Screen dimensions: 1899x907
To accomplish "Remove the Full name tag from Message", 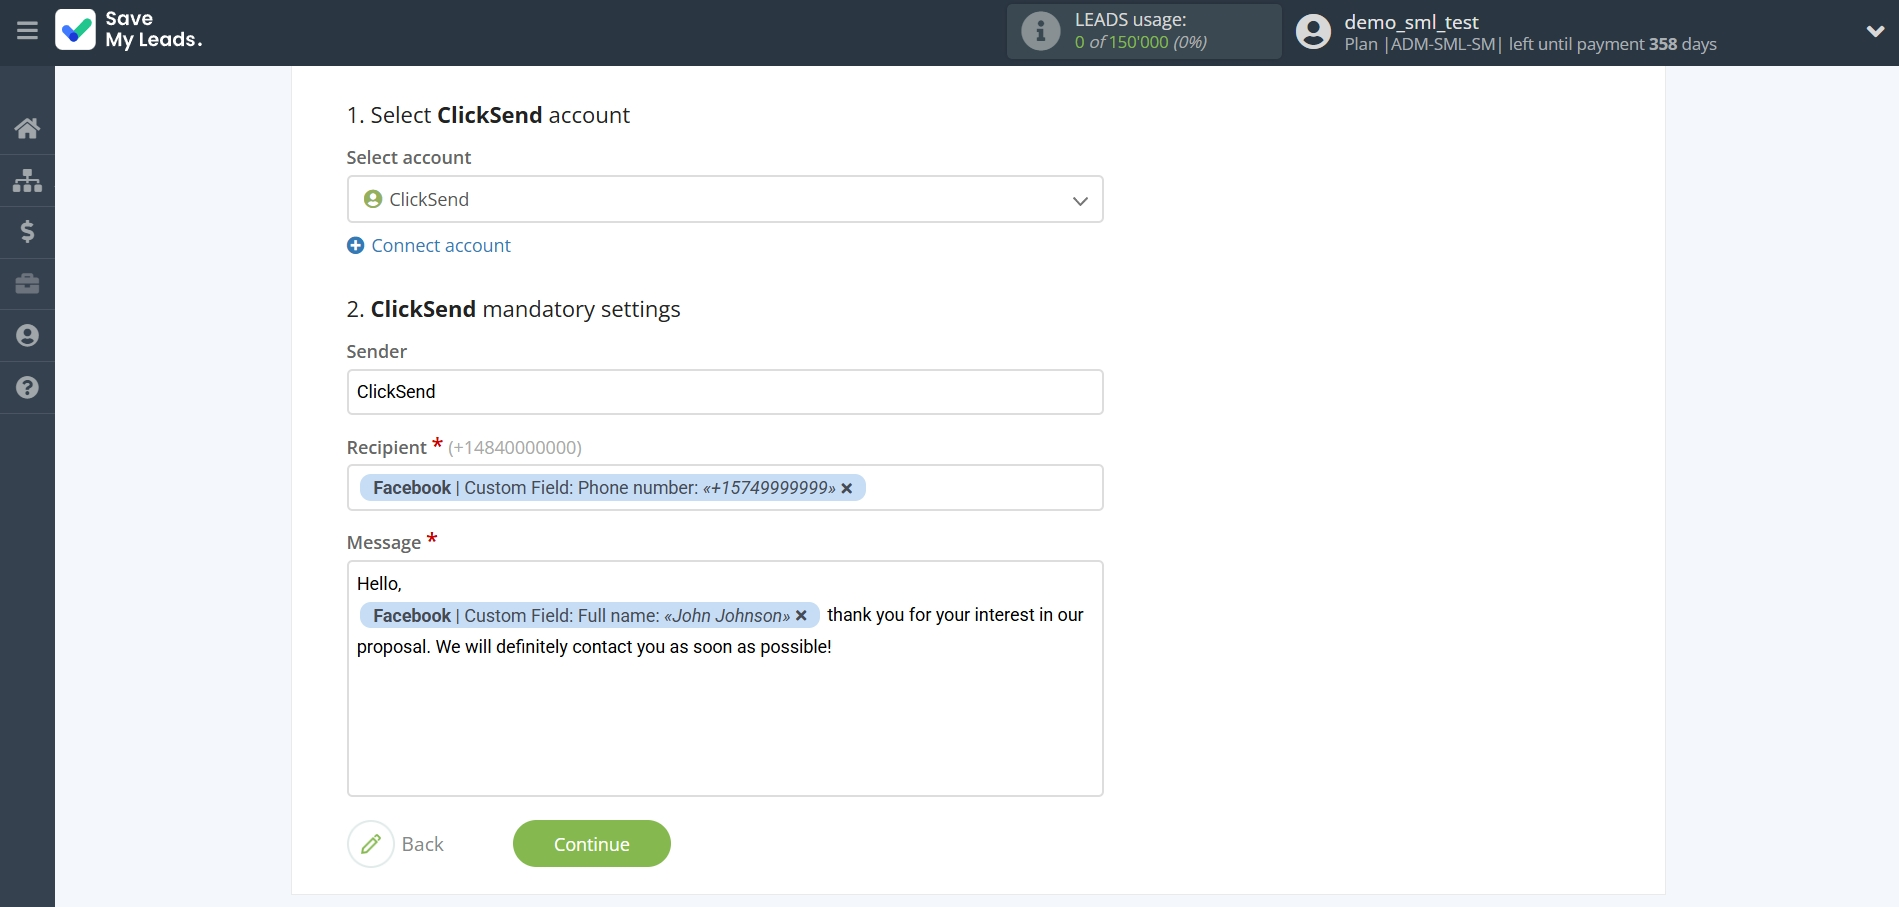I will click(x=801, y=616).
